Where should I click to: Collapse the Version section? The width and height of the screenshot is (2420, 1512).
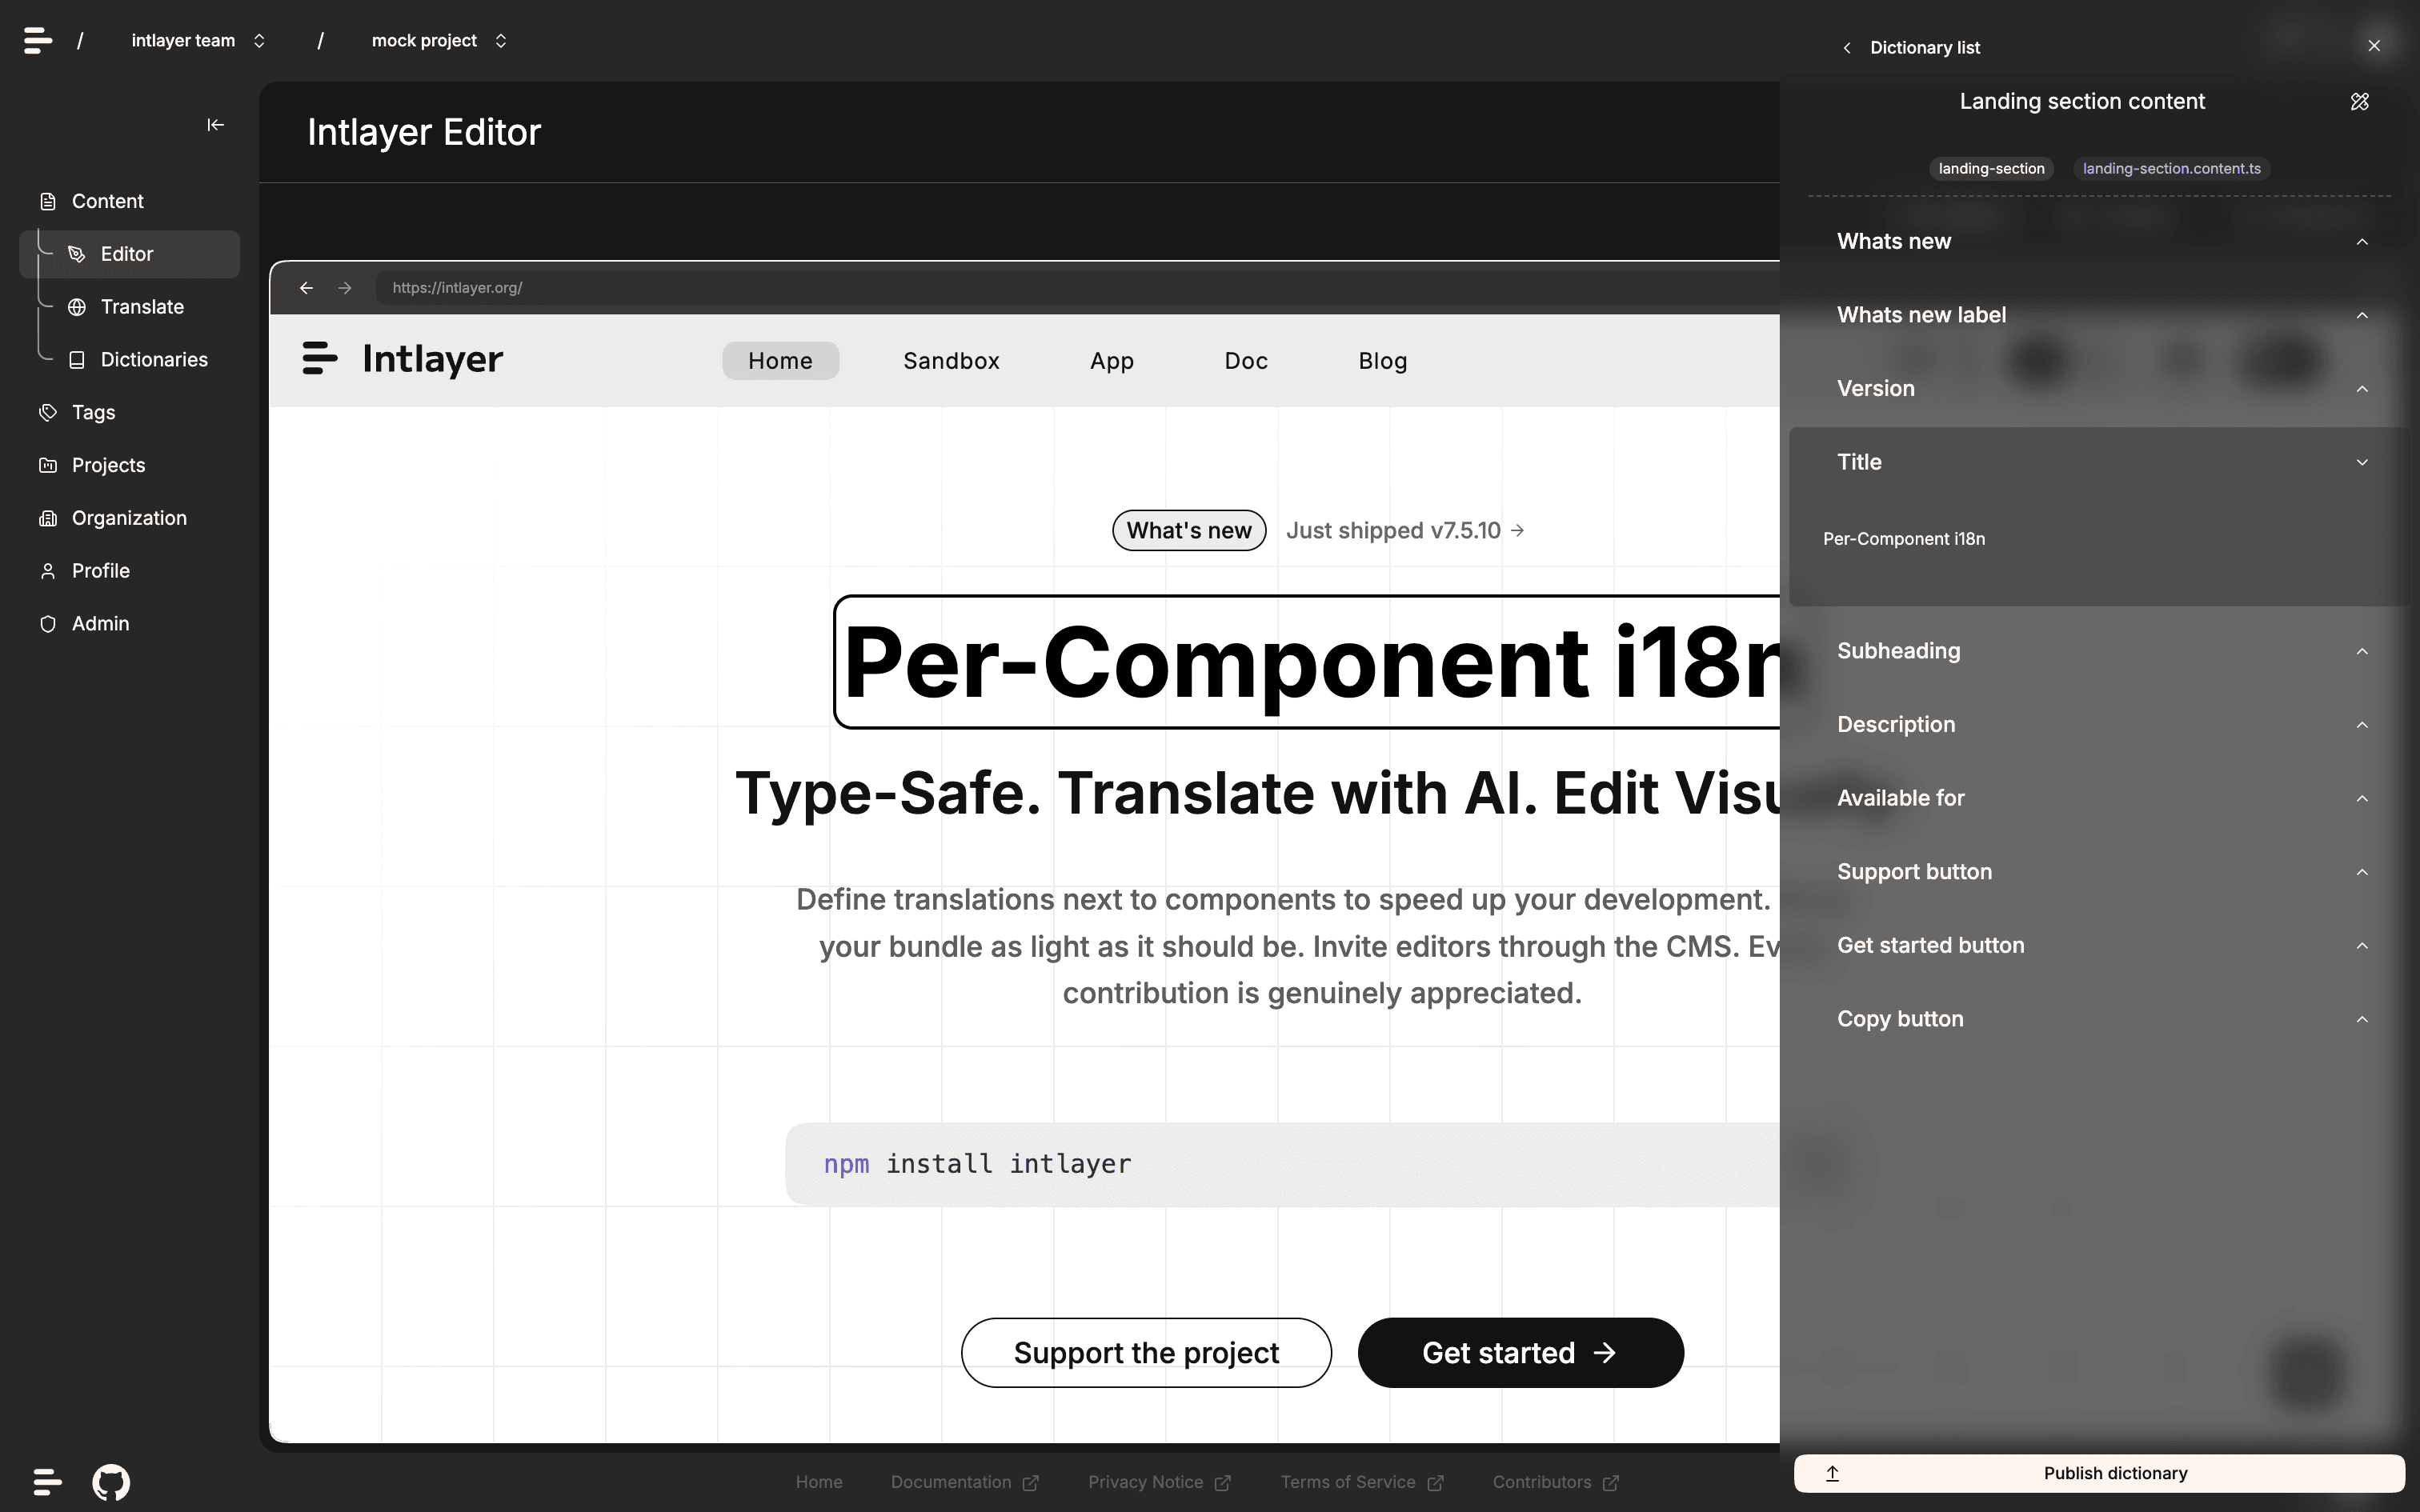2361,389
